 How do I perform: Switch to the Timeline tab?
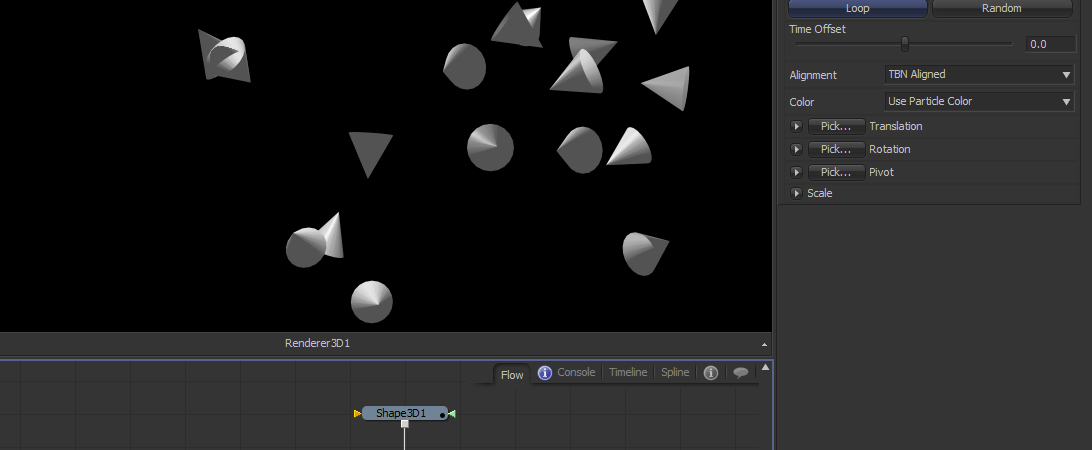(x=628, y=372)
